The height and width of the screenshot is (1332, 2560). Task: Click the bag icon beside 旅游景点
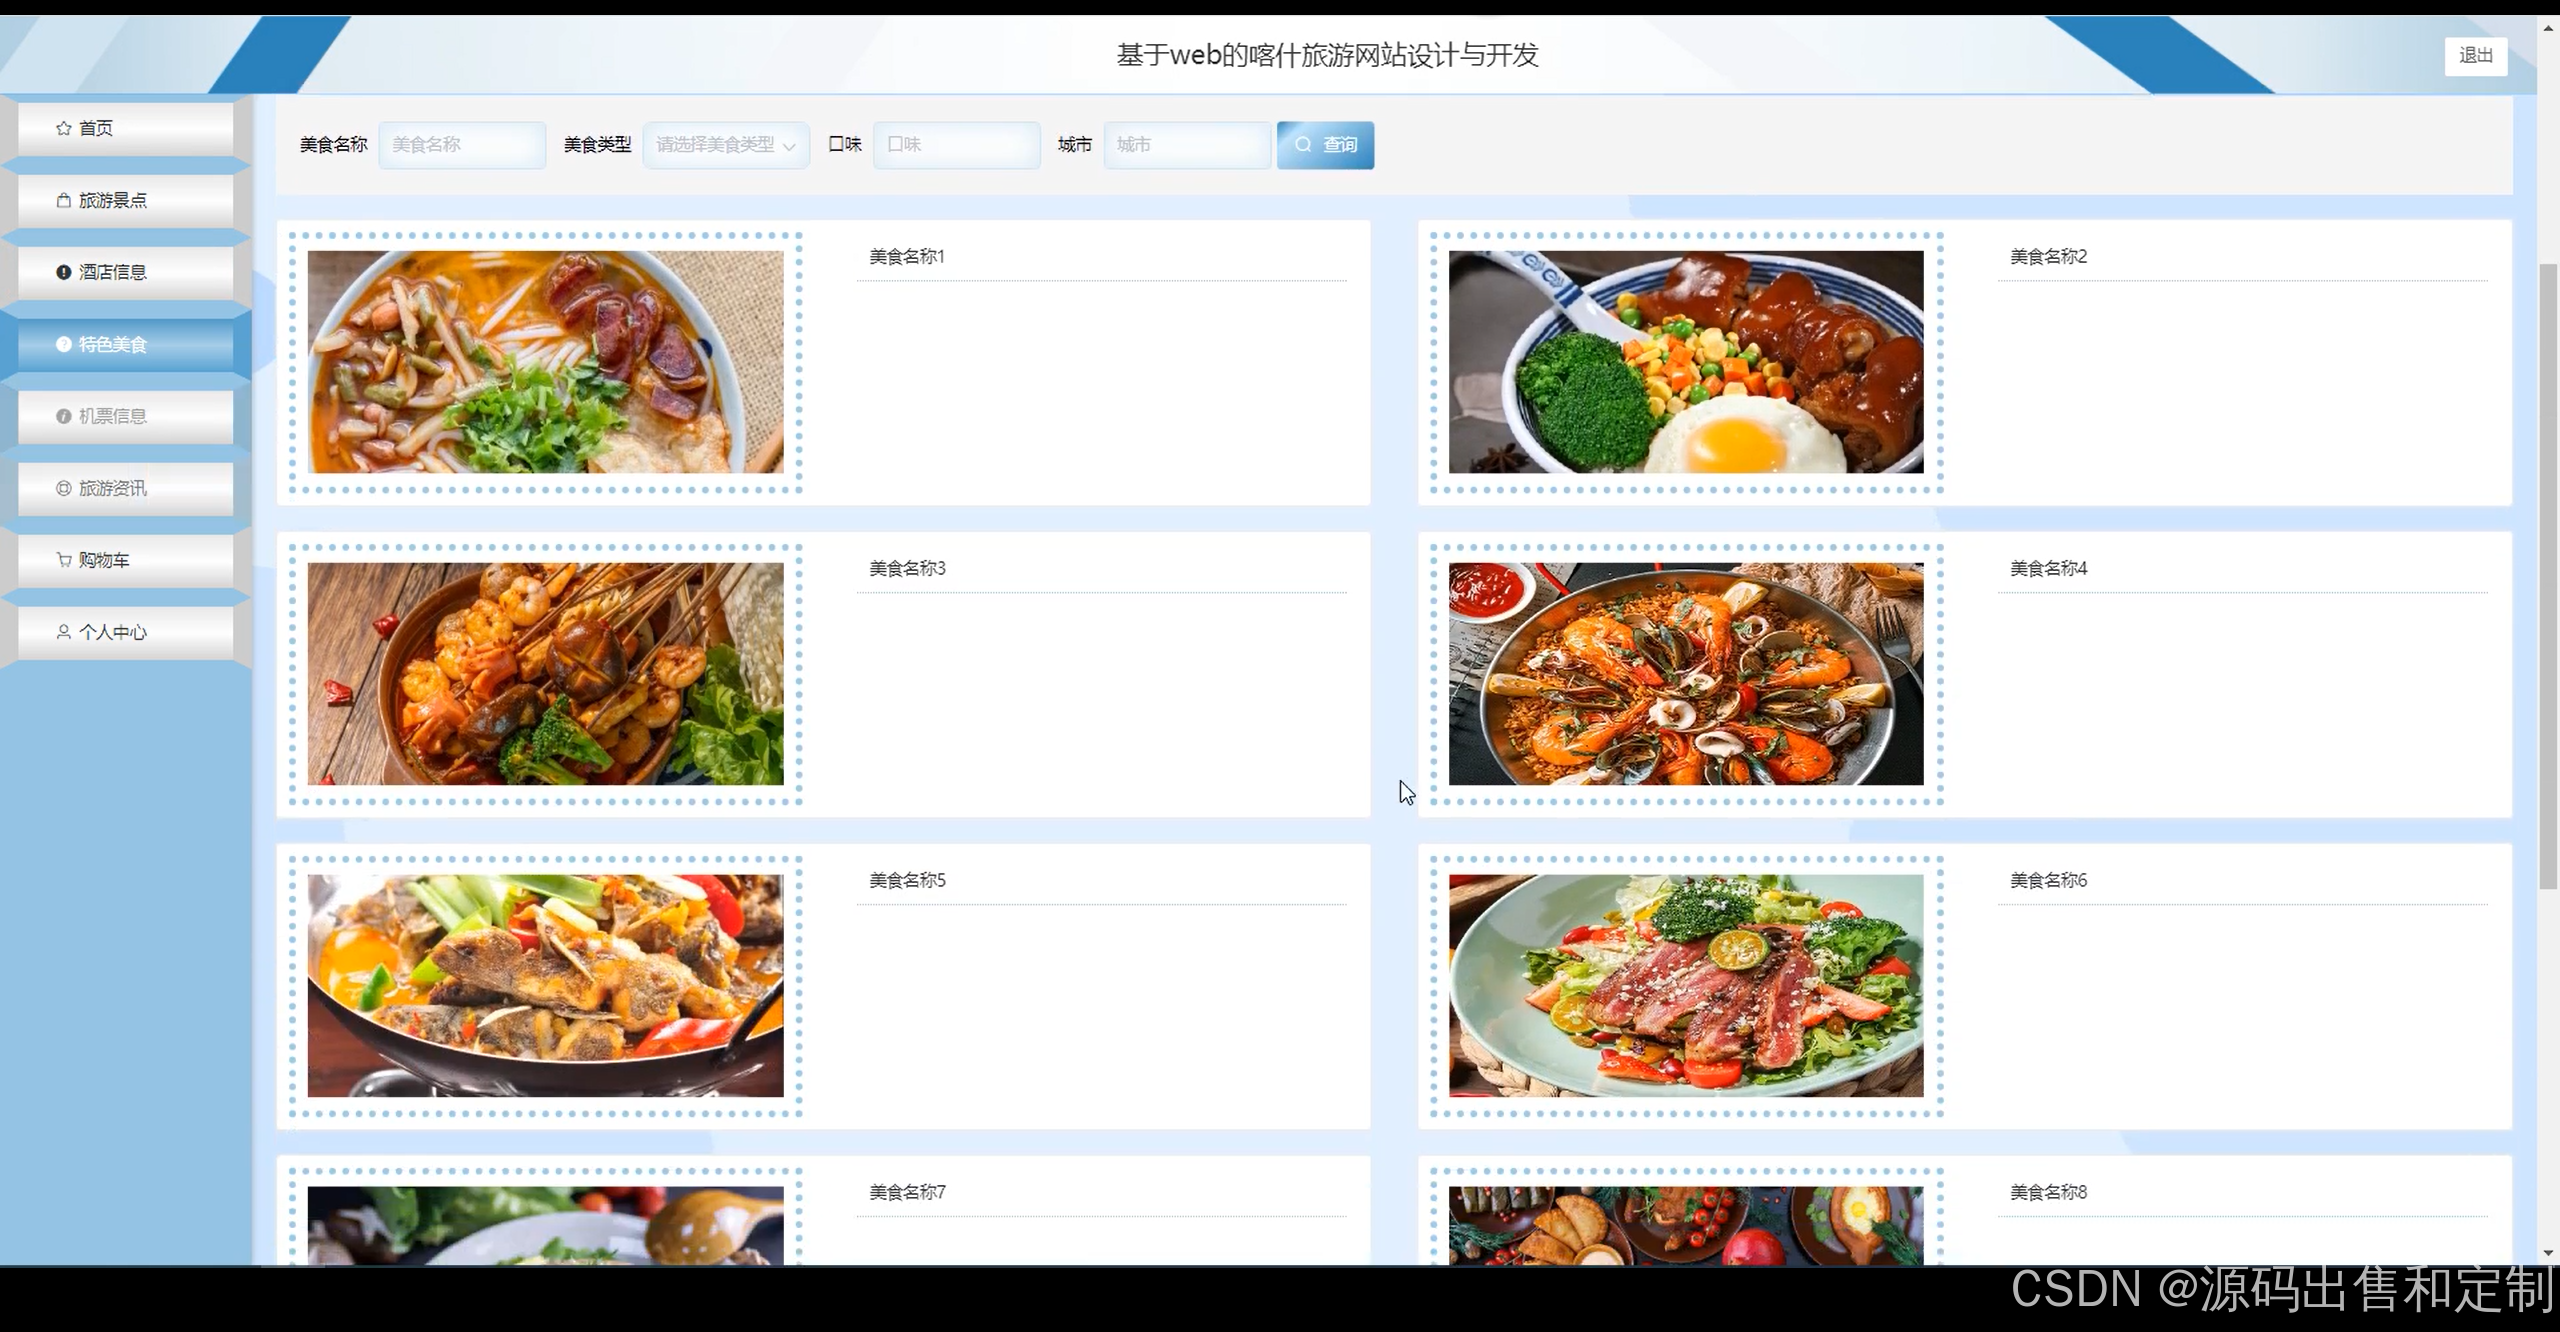pyautogui.click(x=63, y=200)
